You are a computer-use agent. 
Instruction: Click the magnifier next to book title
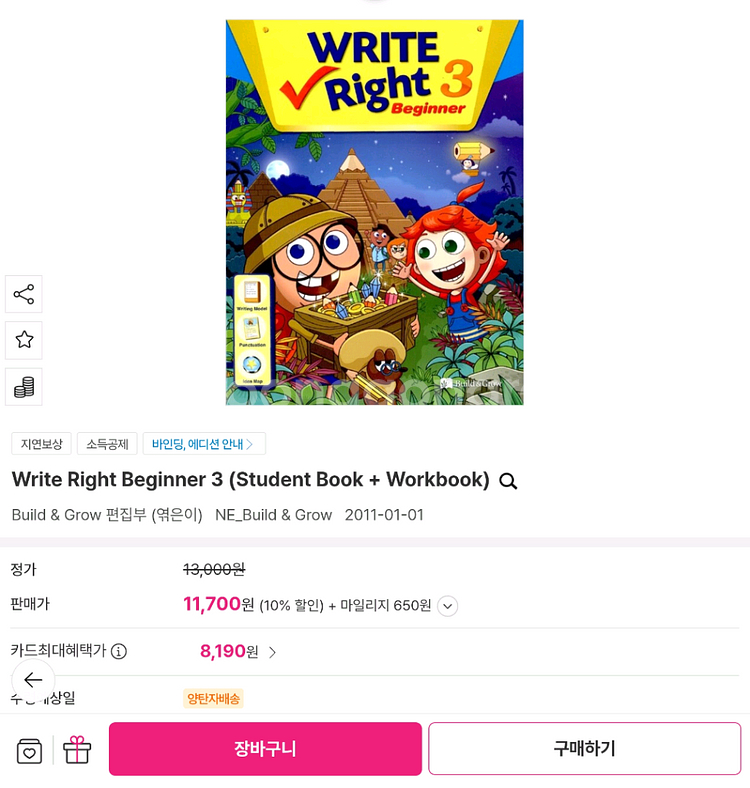[x=508, y=481]
